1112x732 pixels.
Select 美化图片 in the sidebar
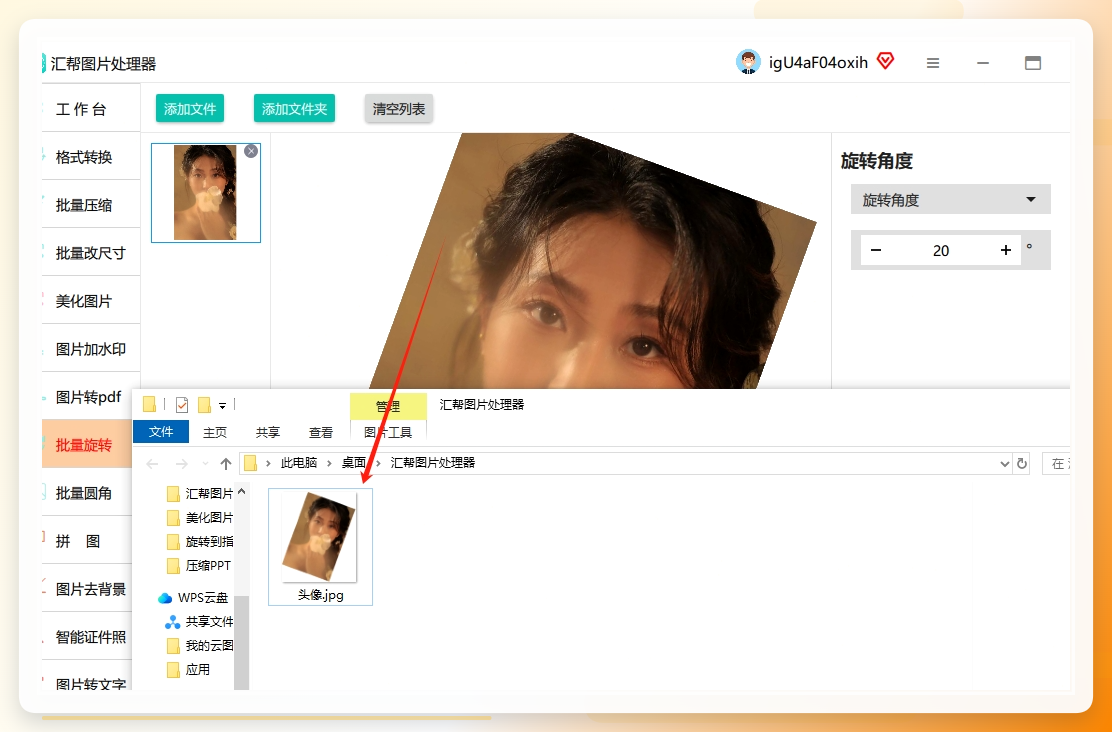click(x=91, y=301)
